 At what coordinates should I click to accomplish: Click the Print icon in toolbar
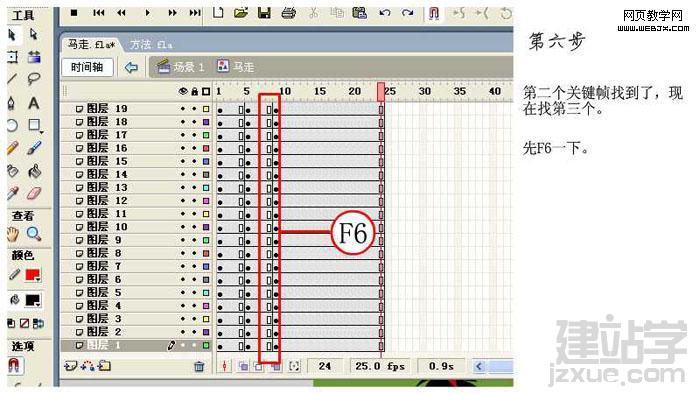(288, 13)
